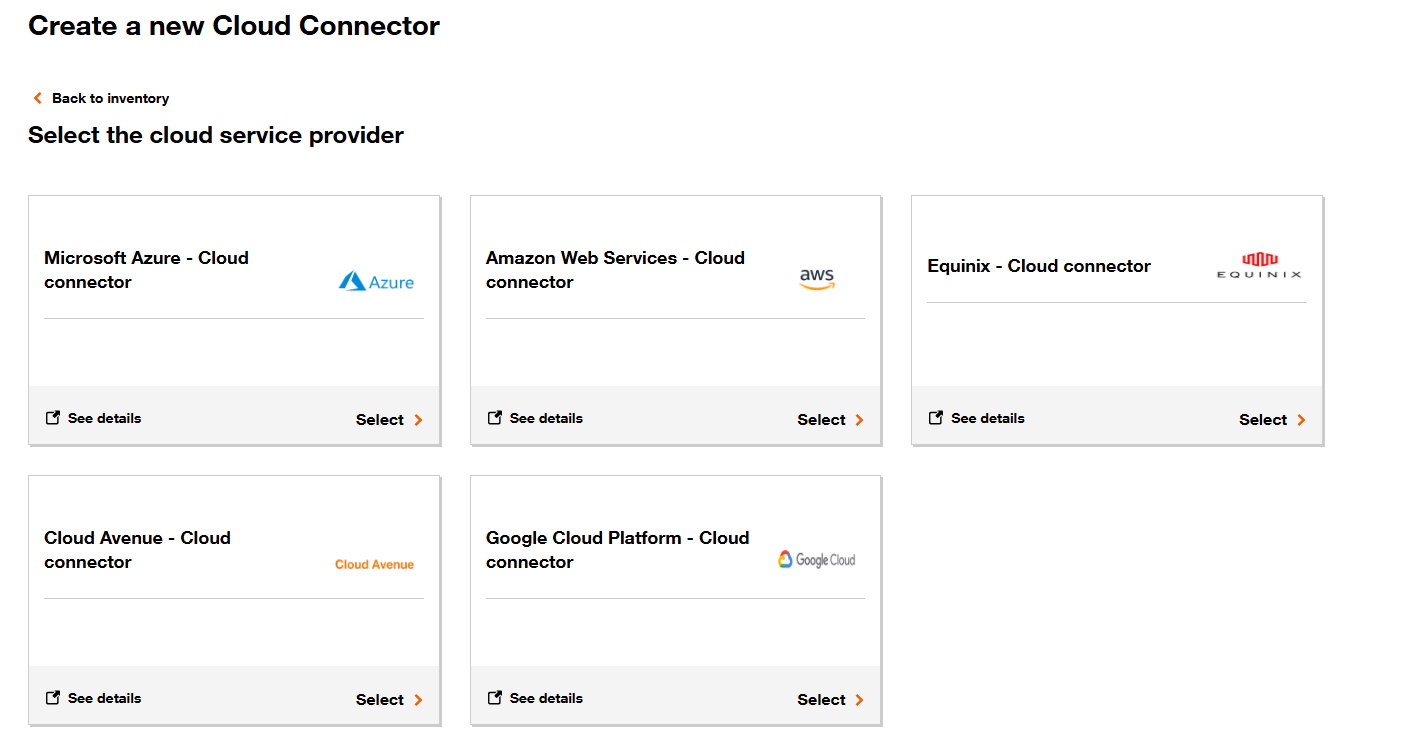Select the Equinix cloud connector

[1272, 420]
